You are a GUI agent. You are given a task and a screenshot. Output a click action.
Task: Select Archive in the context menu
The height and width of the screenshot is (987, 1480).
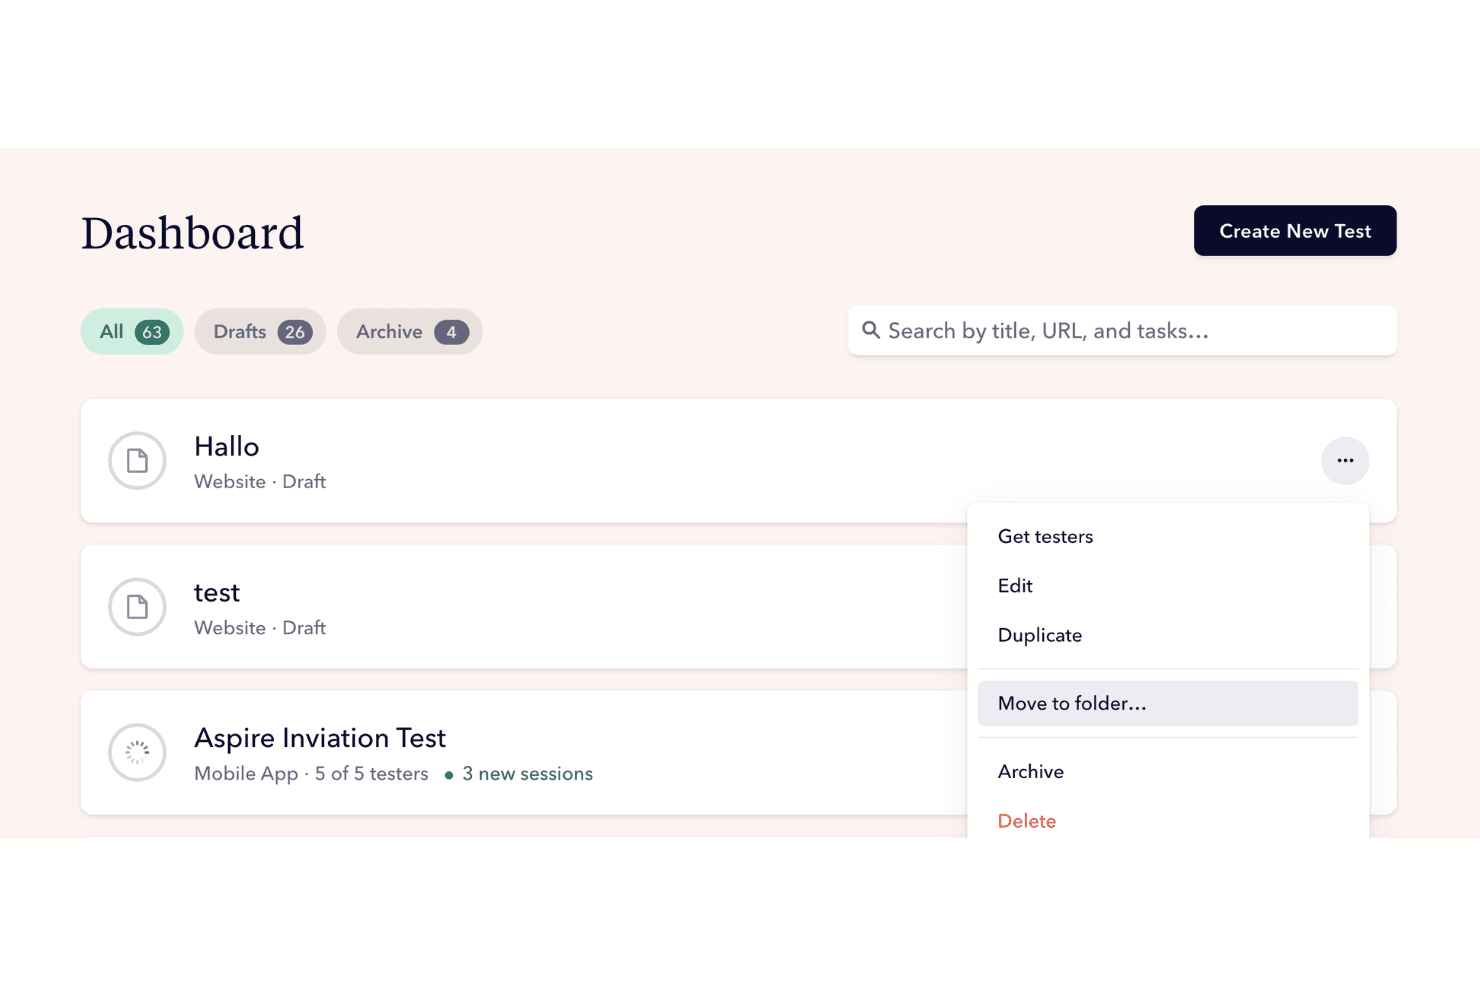[1167, 772]
